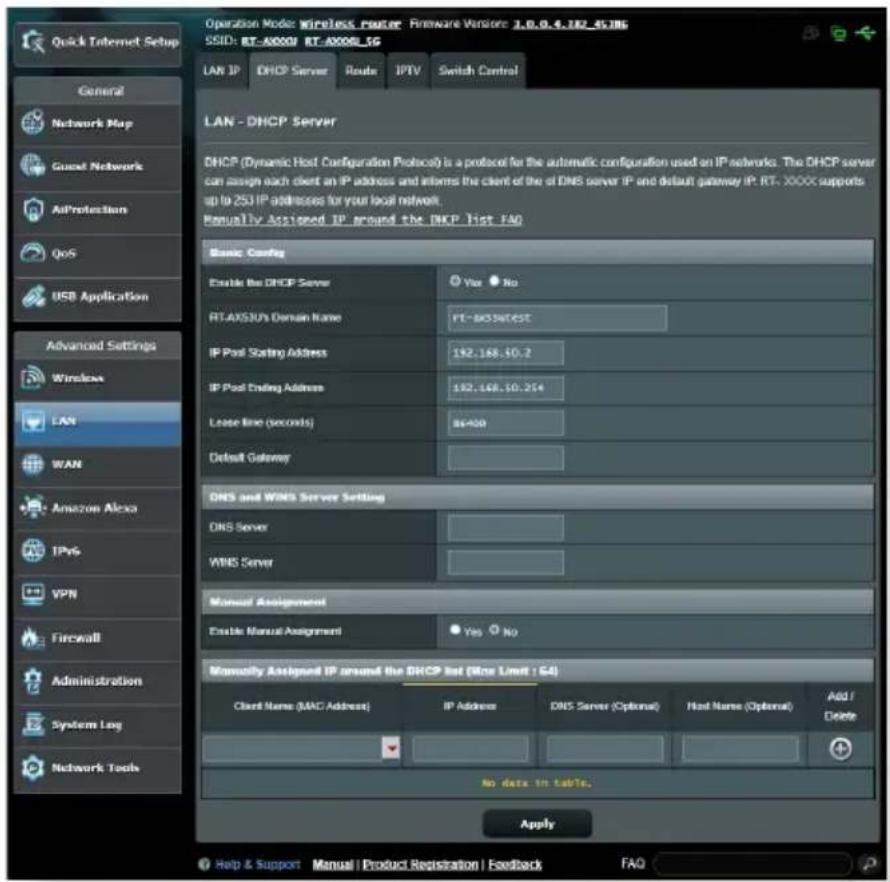Open the Feedback link
The height and width of the screenshot is (882, 890).
pyautogui.click(x=515, y=864)
